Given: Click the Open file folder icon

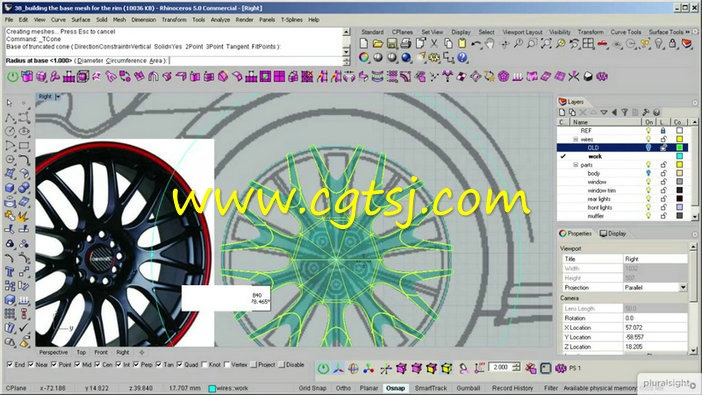Looking at the screenshot, I should coord(377,43).
